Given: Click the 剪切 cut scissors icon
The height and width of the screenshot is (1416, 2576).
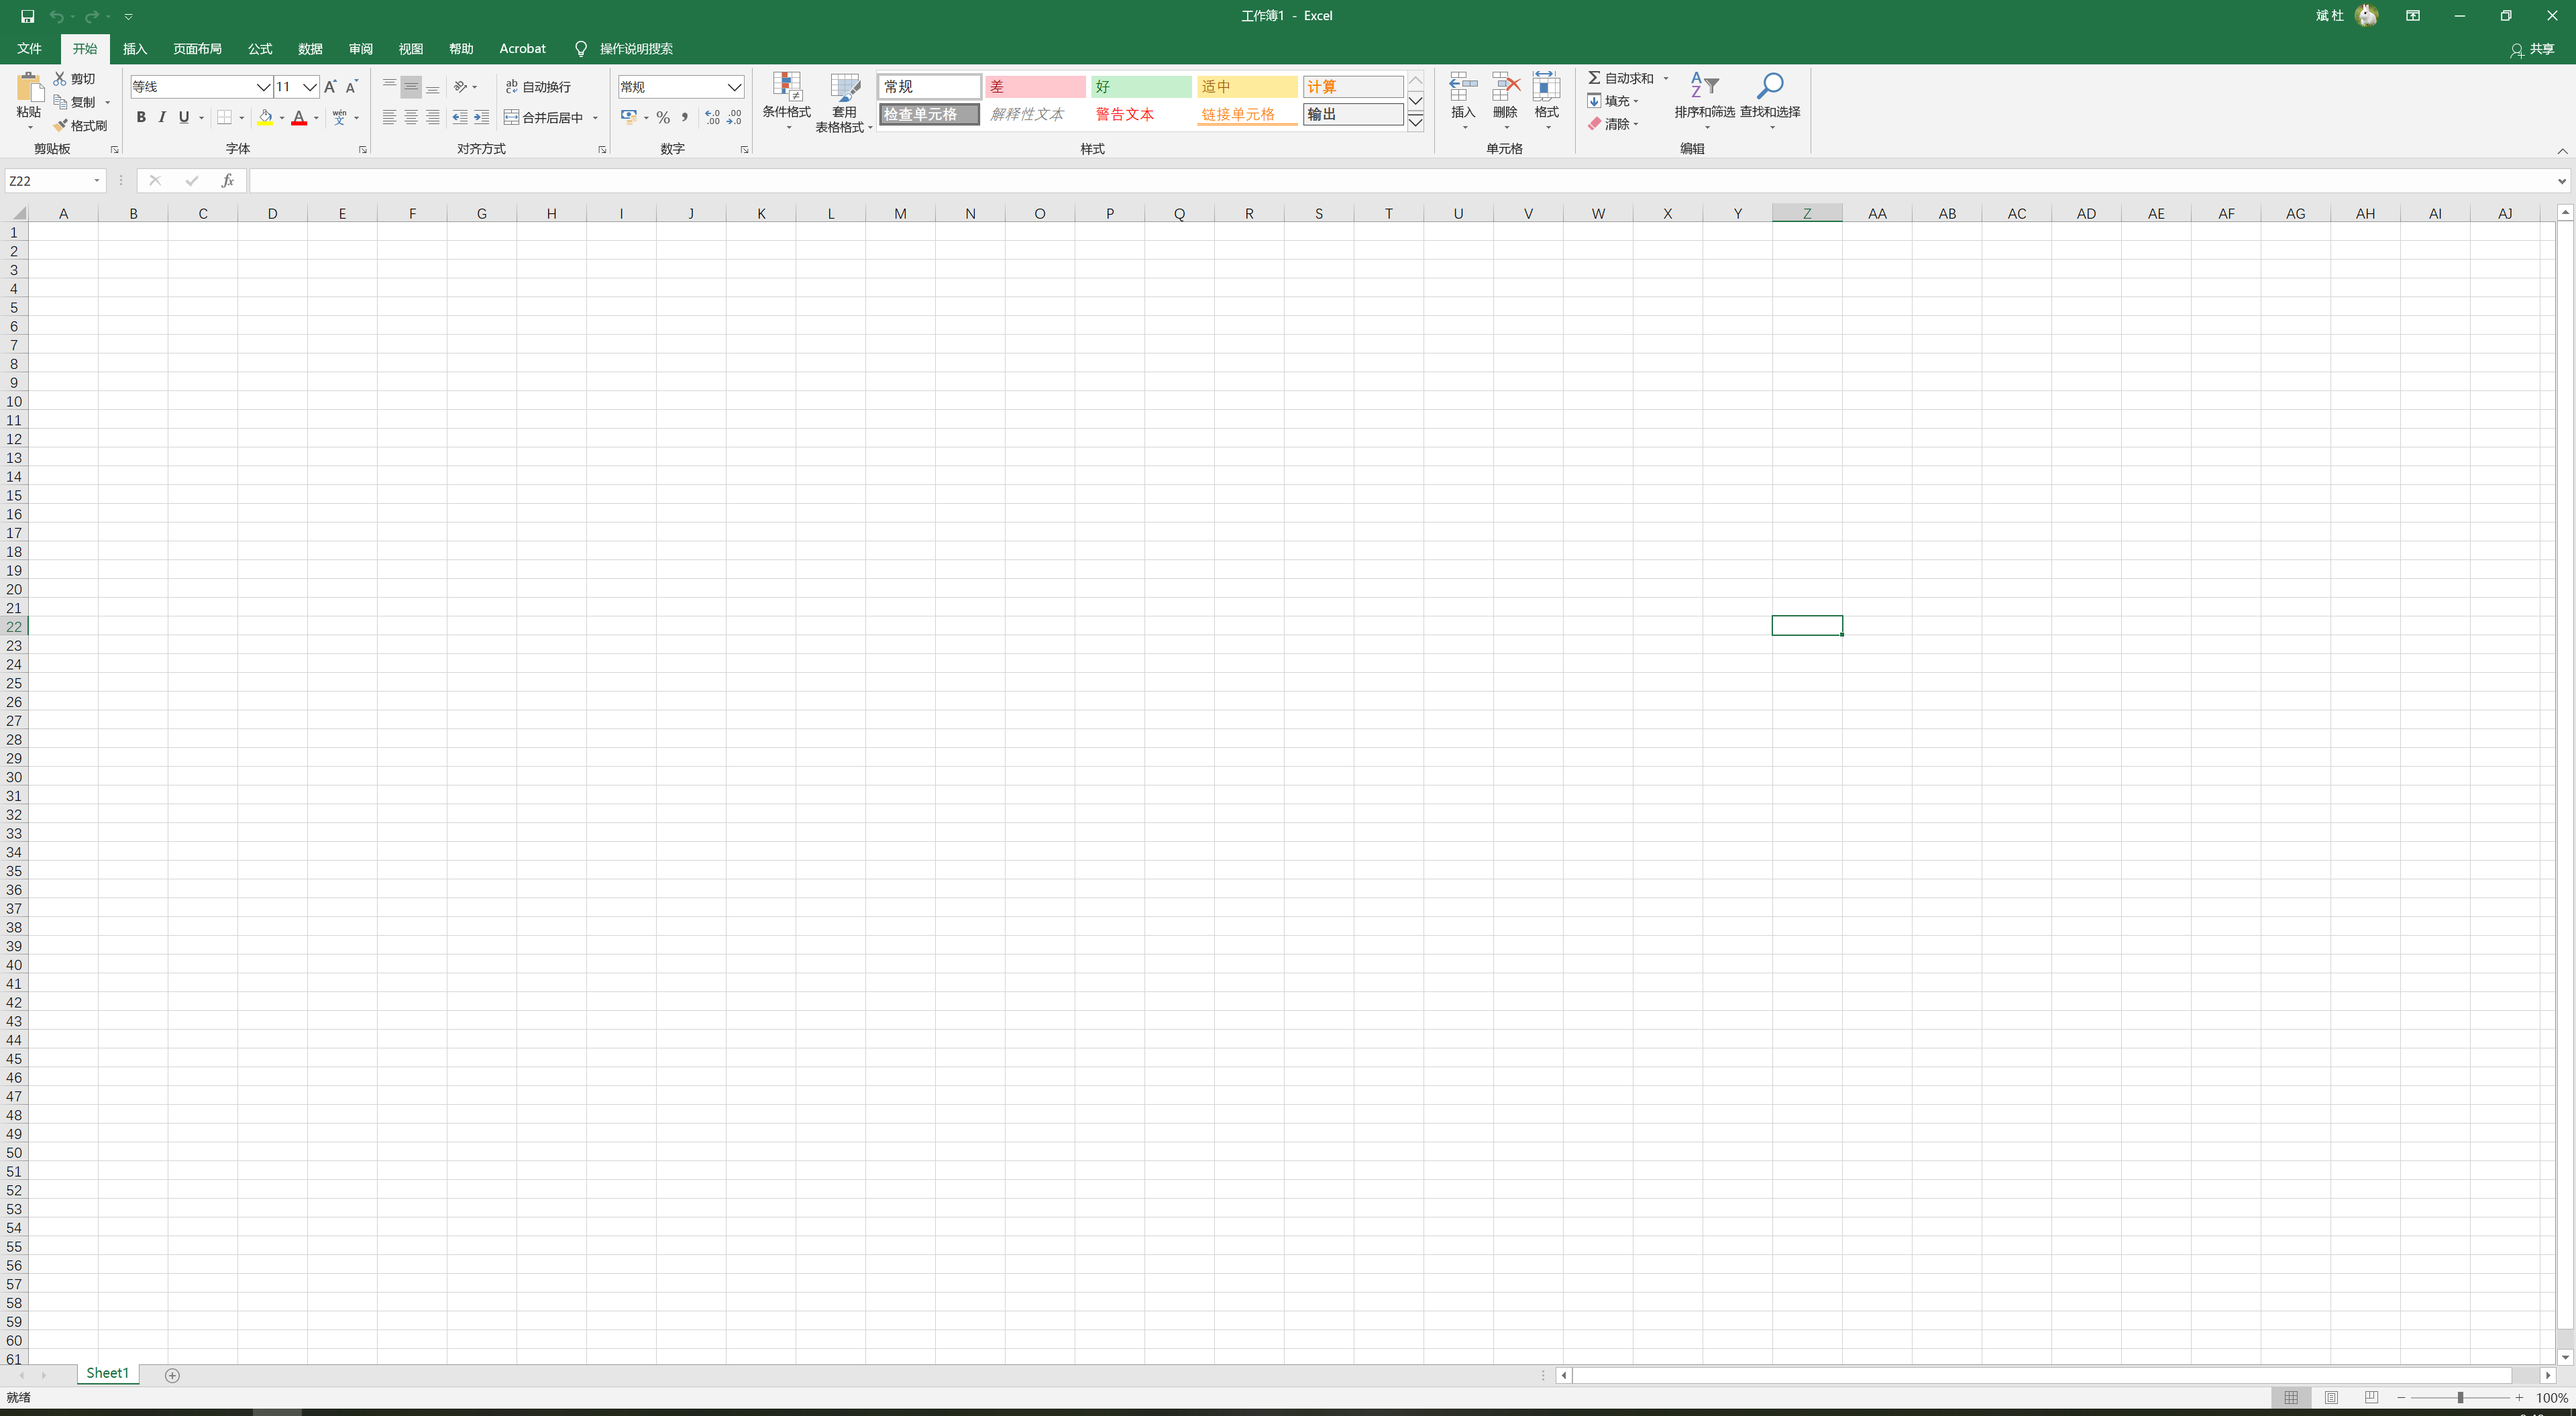Looking at the screenshot, I should point(60,78).
